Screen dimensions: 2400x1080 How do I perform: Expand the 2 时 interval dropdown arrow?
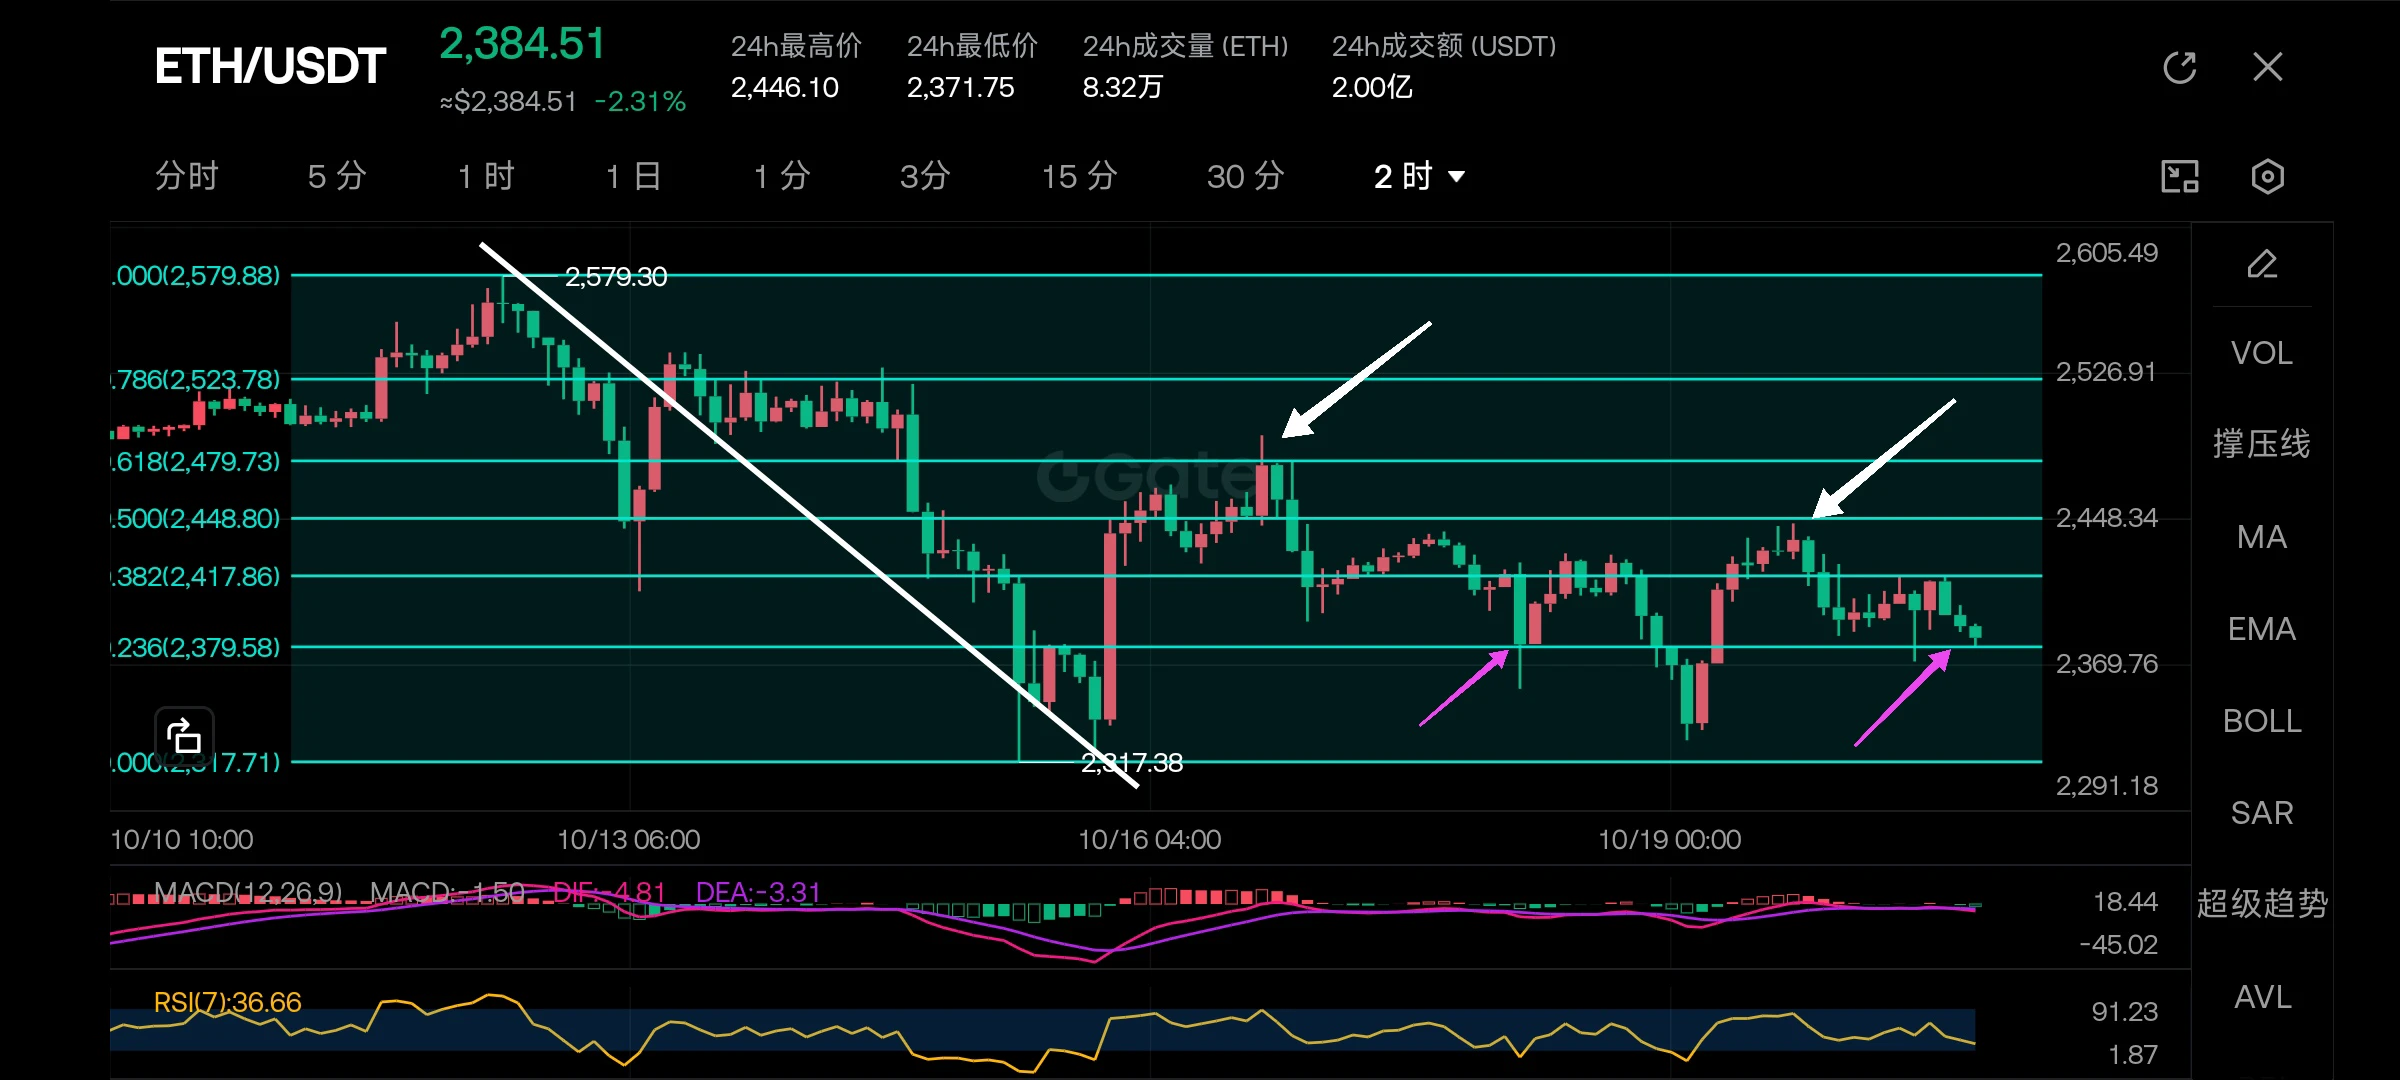[1457, 177]
